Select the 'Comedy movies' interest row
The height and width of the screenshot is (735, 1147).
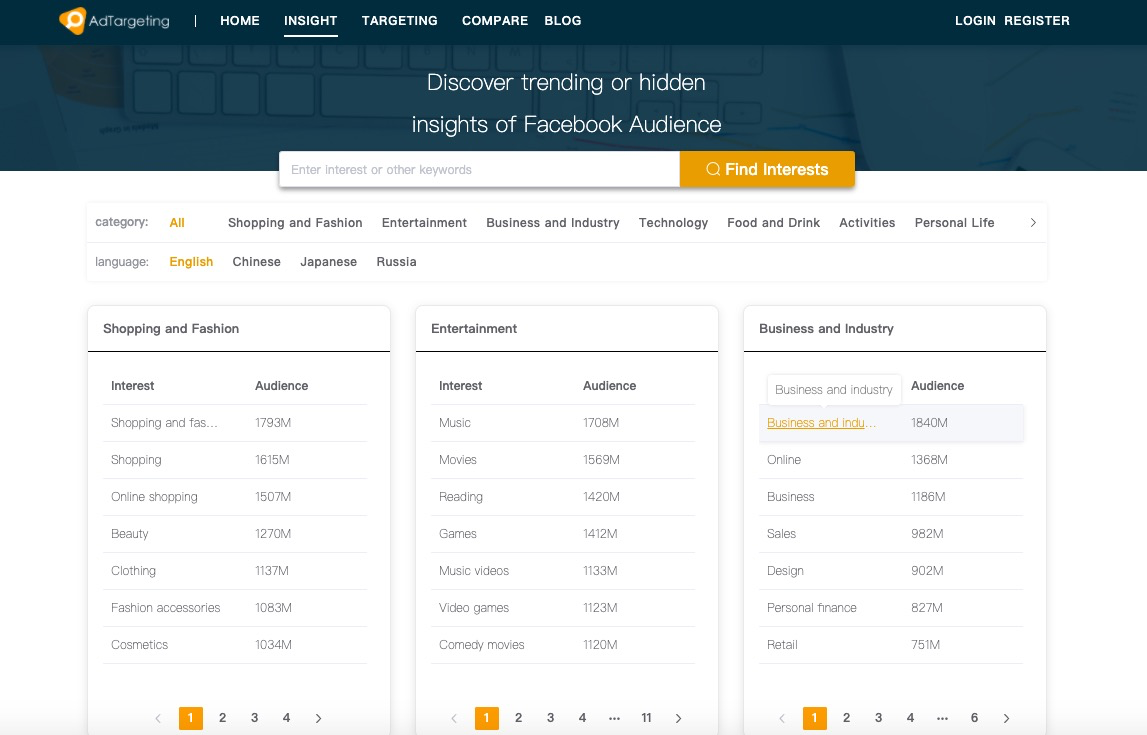(563, 645)
